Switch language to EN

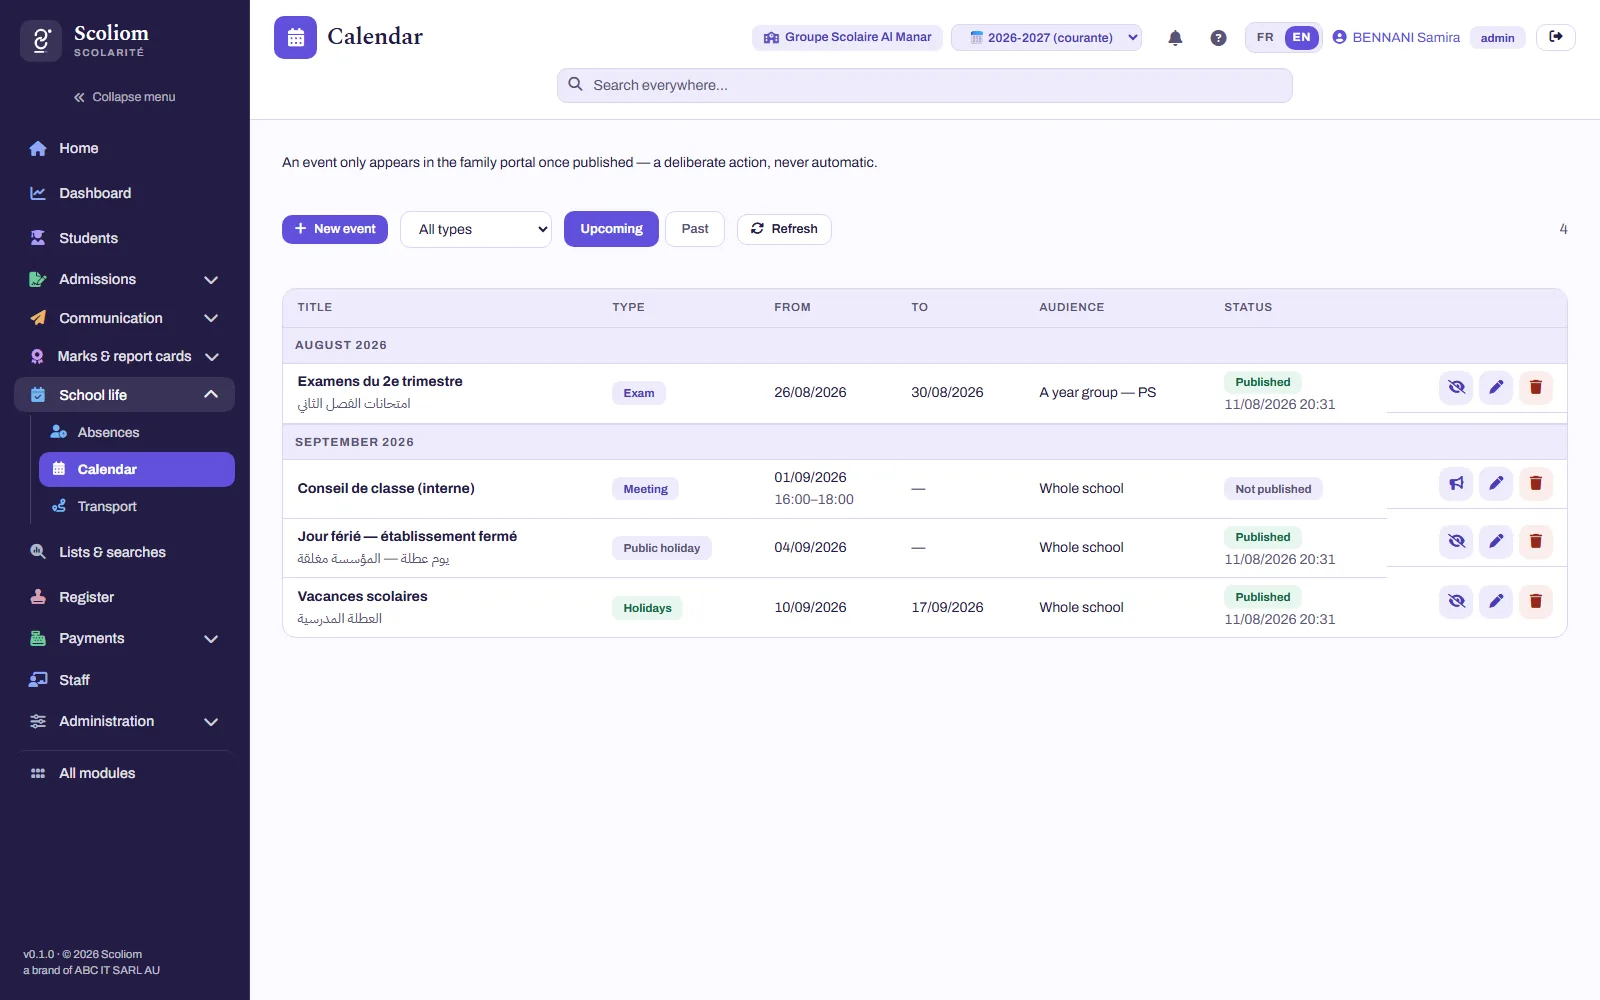coord(1301,37)
